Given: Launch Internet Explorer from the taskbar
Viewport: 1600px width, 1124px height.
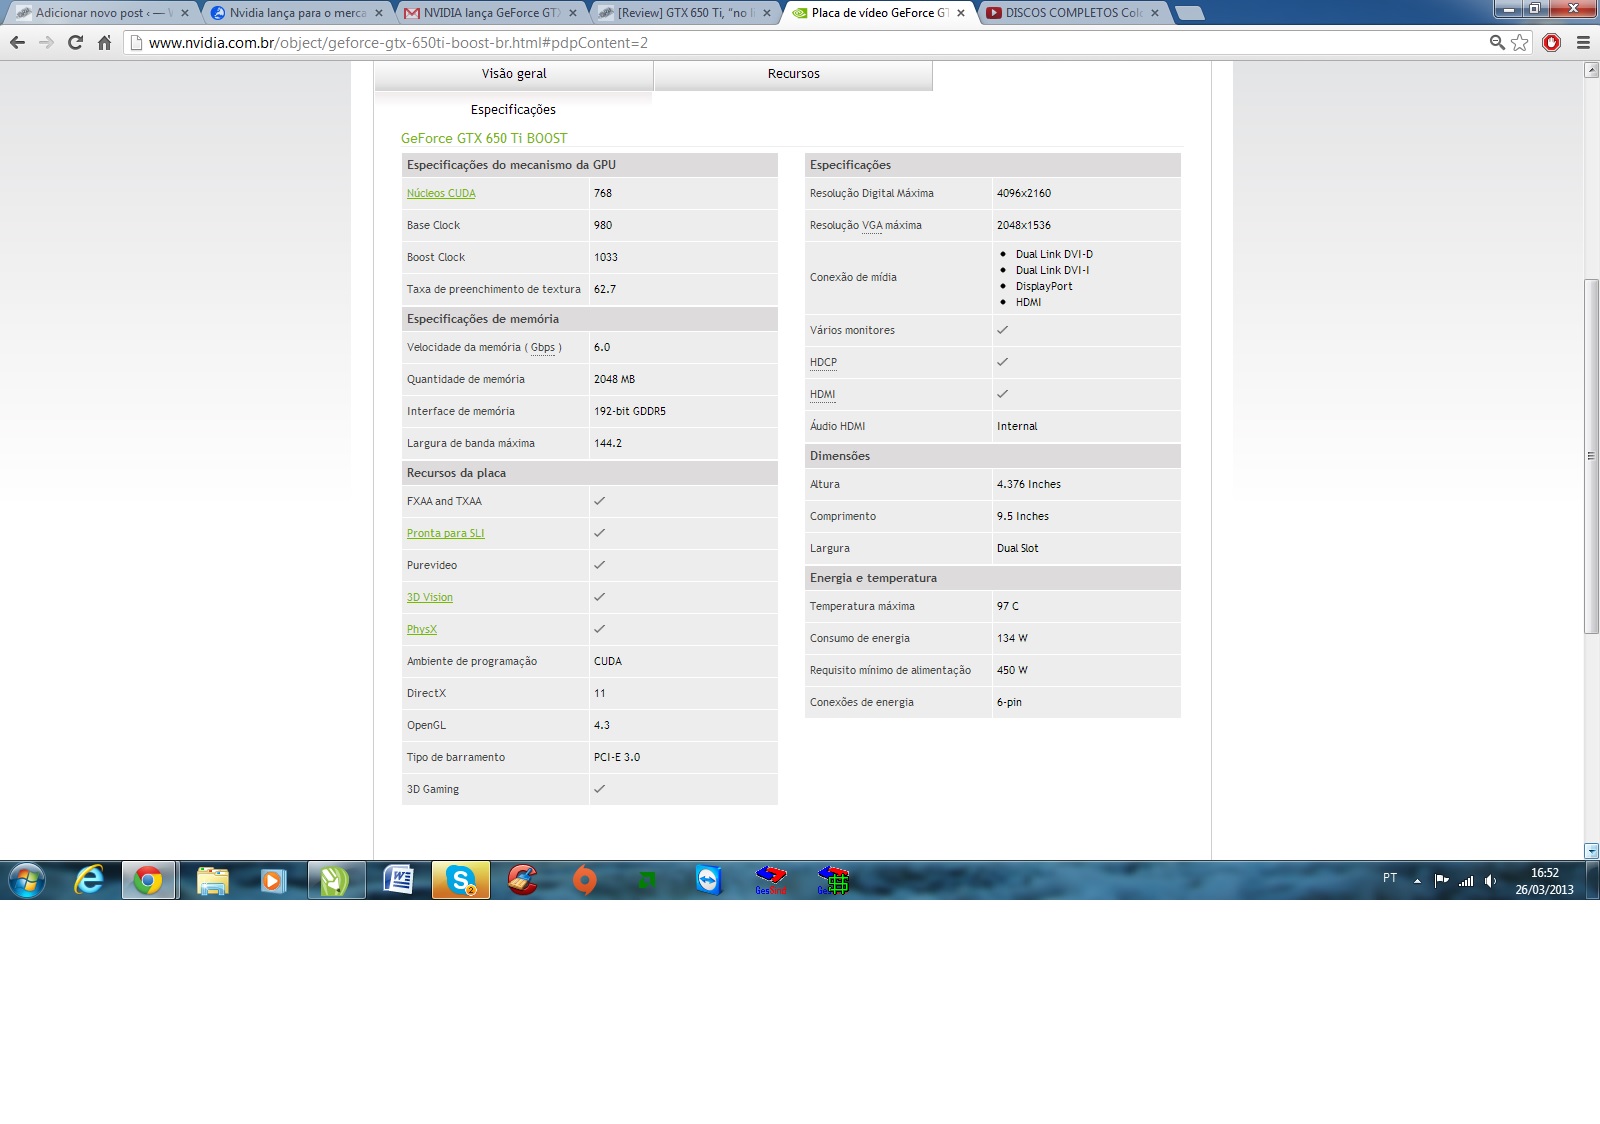Looking at the screenshot, I should click(89, 880).
